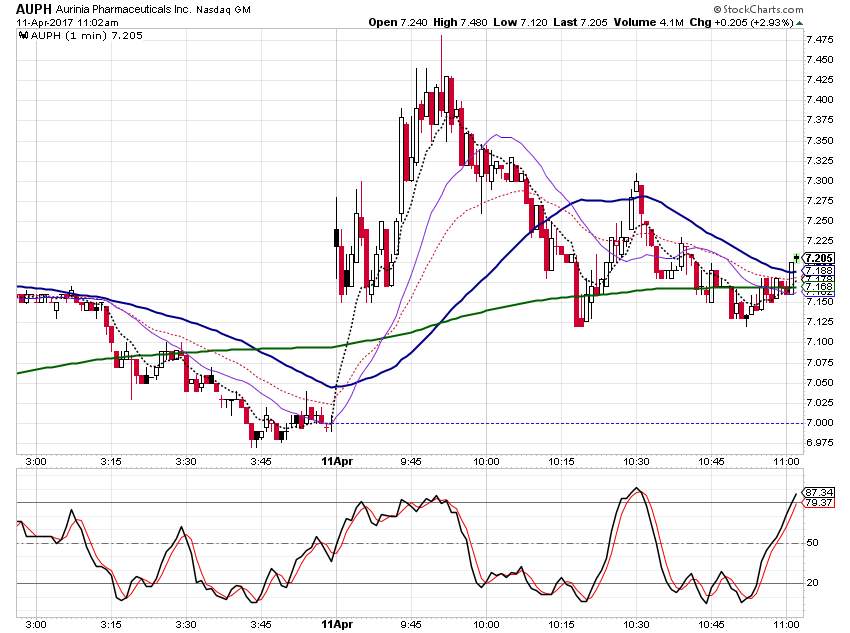Click the bold AUPH ticker symbol in the header
Screen dimensions: 850x633
(34, 9)
